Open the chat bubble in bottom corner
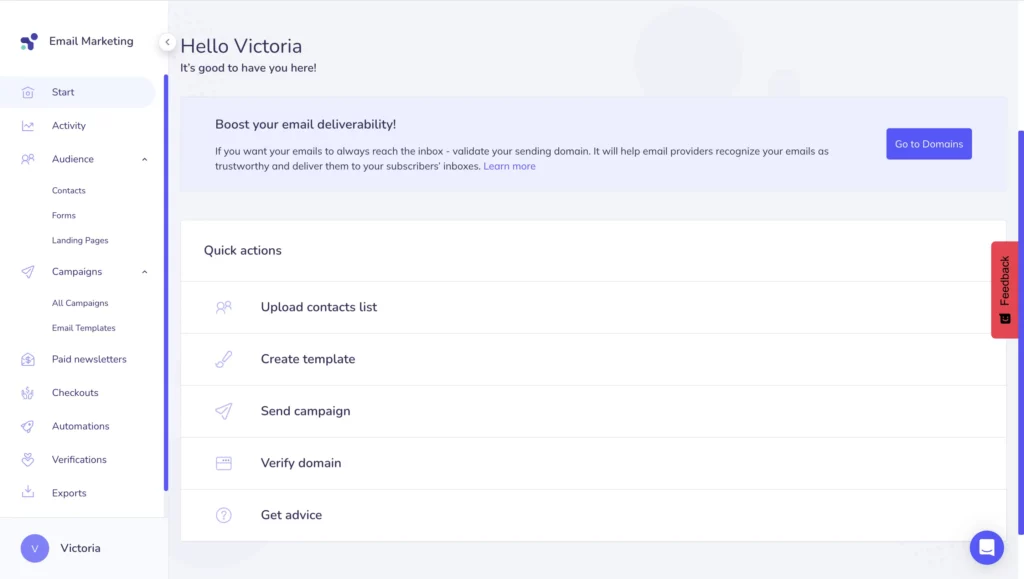This screenshot has height=579, width=1024. [x=986, y=547]
